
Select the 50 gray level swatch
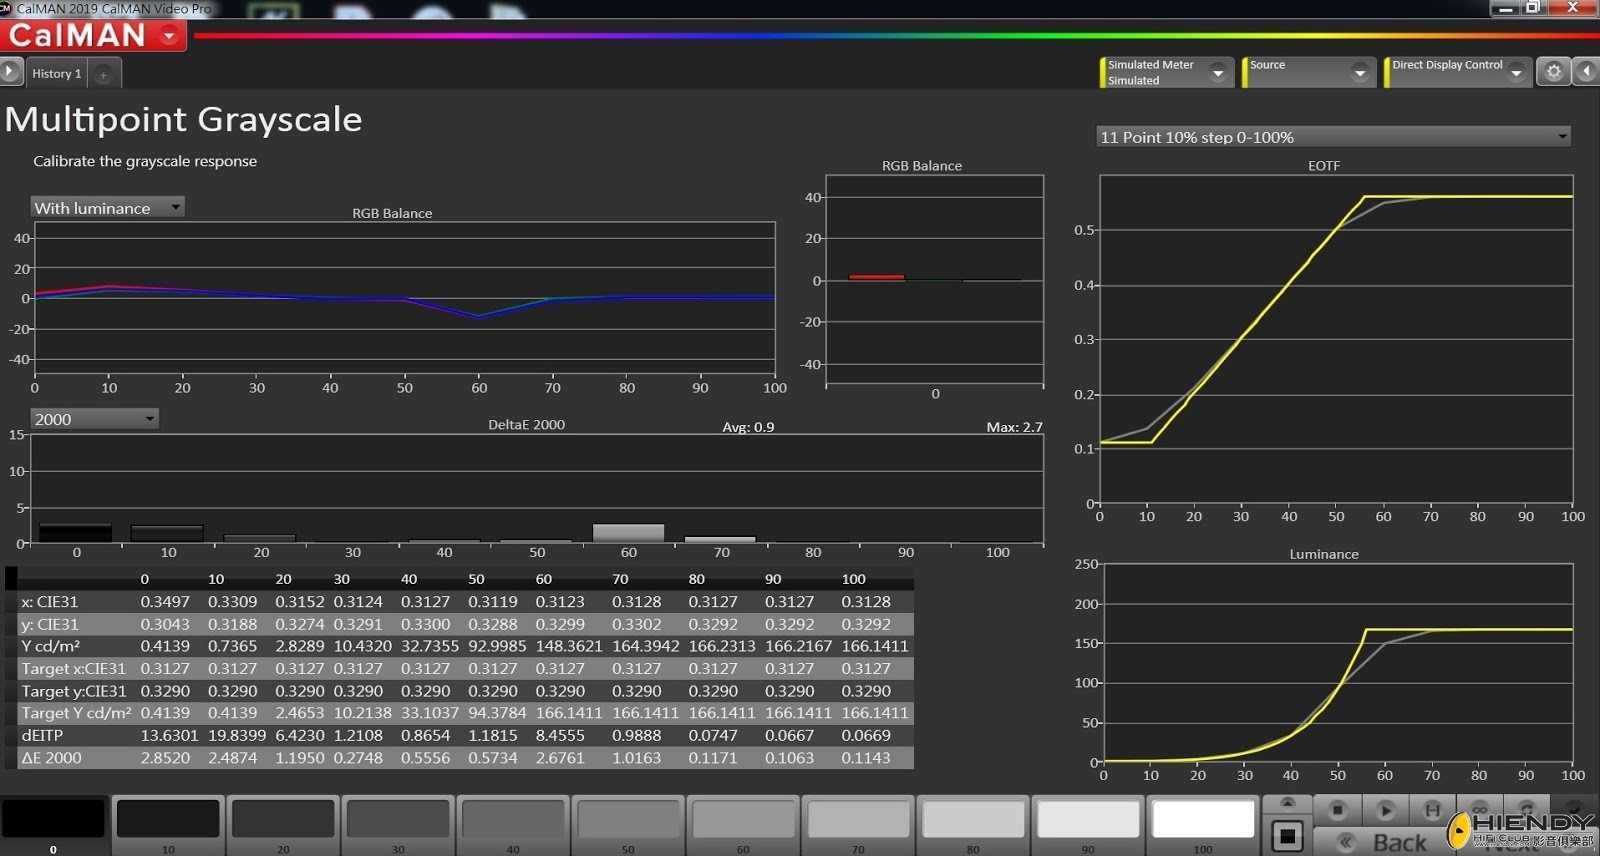pos(628,820)
